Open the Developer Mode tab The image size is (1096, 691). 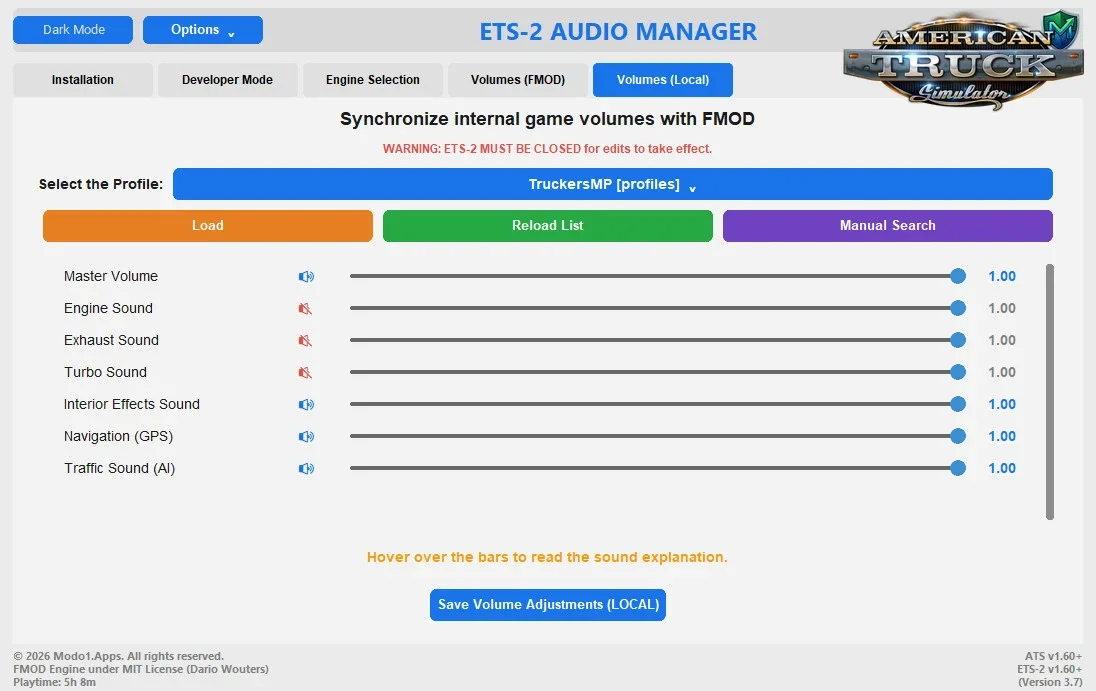[227, 80]
